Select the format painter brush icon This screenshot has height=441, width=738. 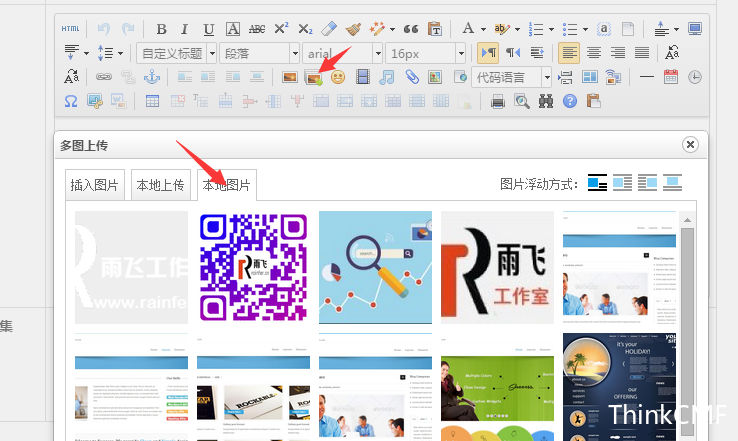click(353, 29)
